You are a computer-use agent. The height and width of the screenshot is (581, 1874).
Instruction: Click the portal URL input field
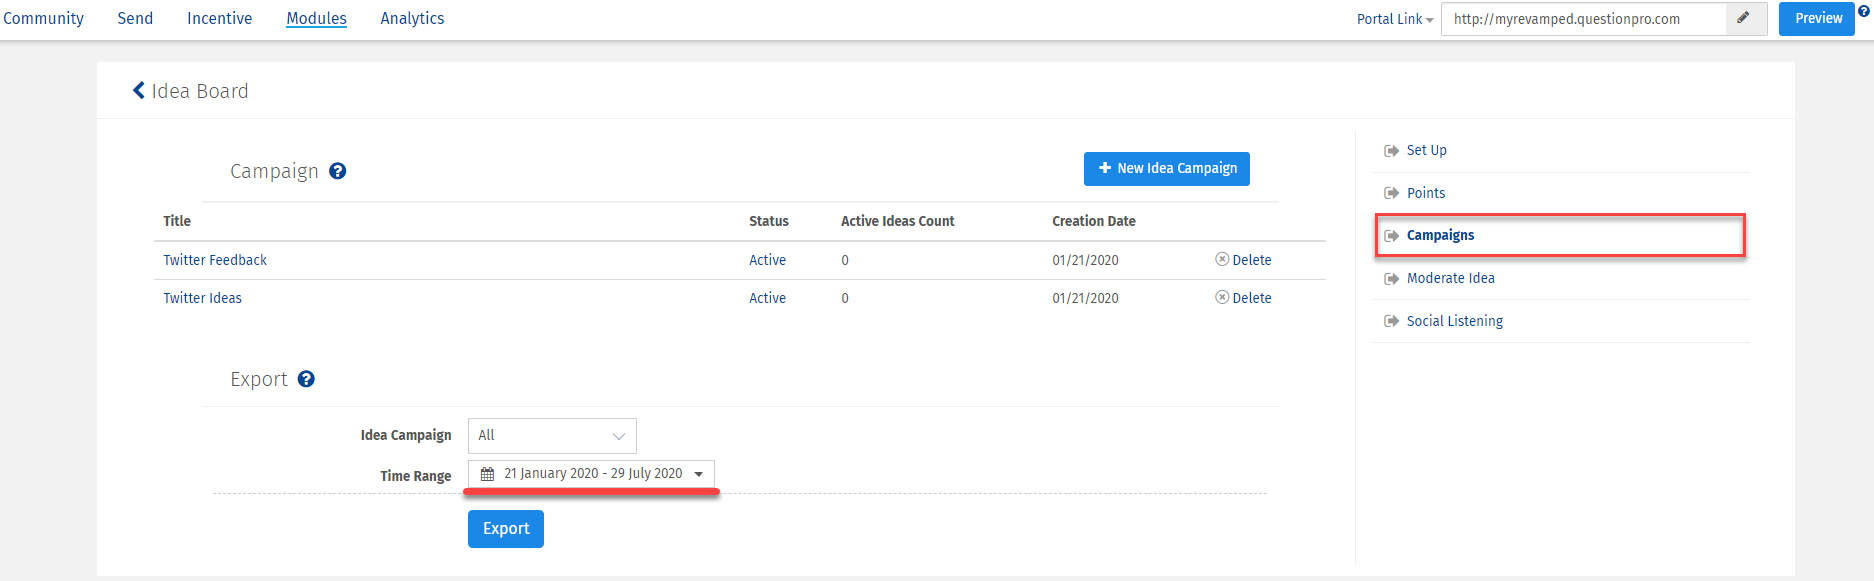(x=1583, y=19)
